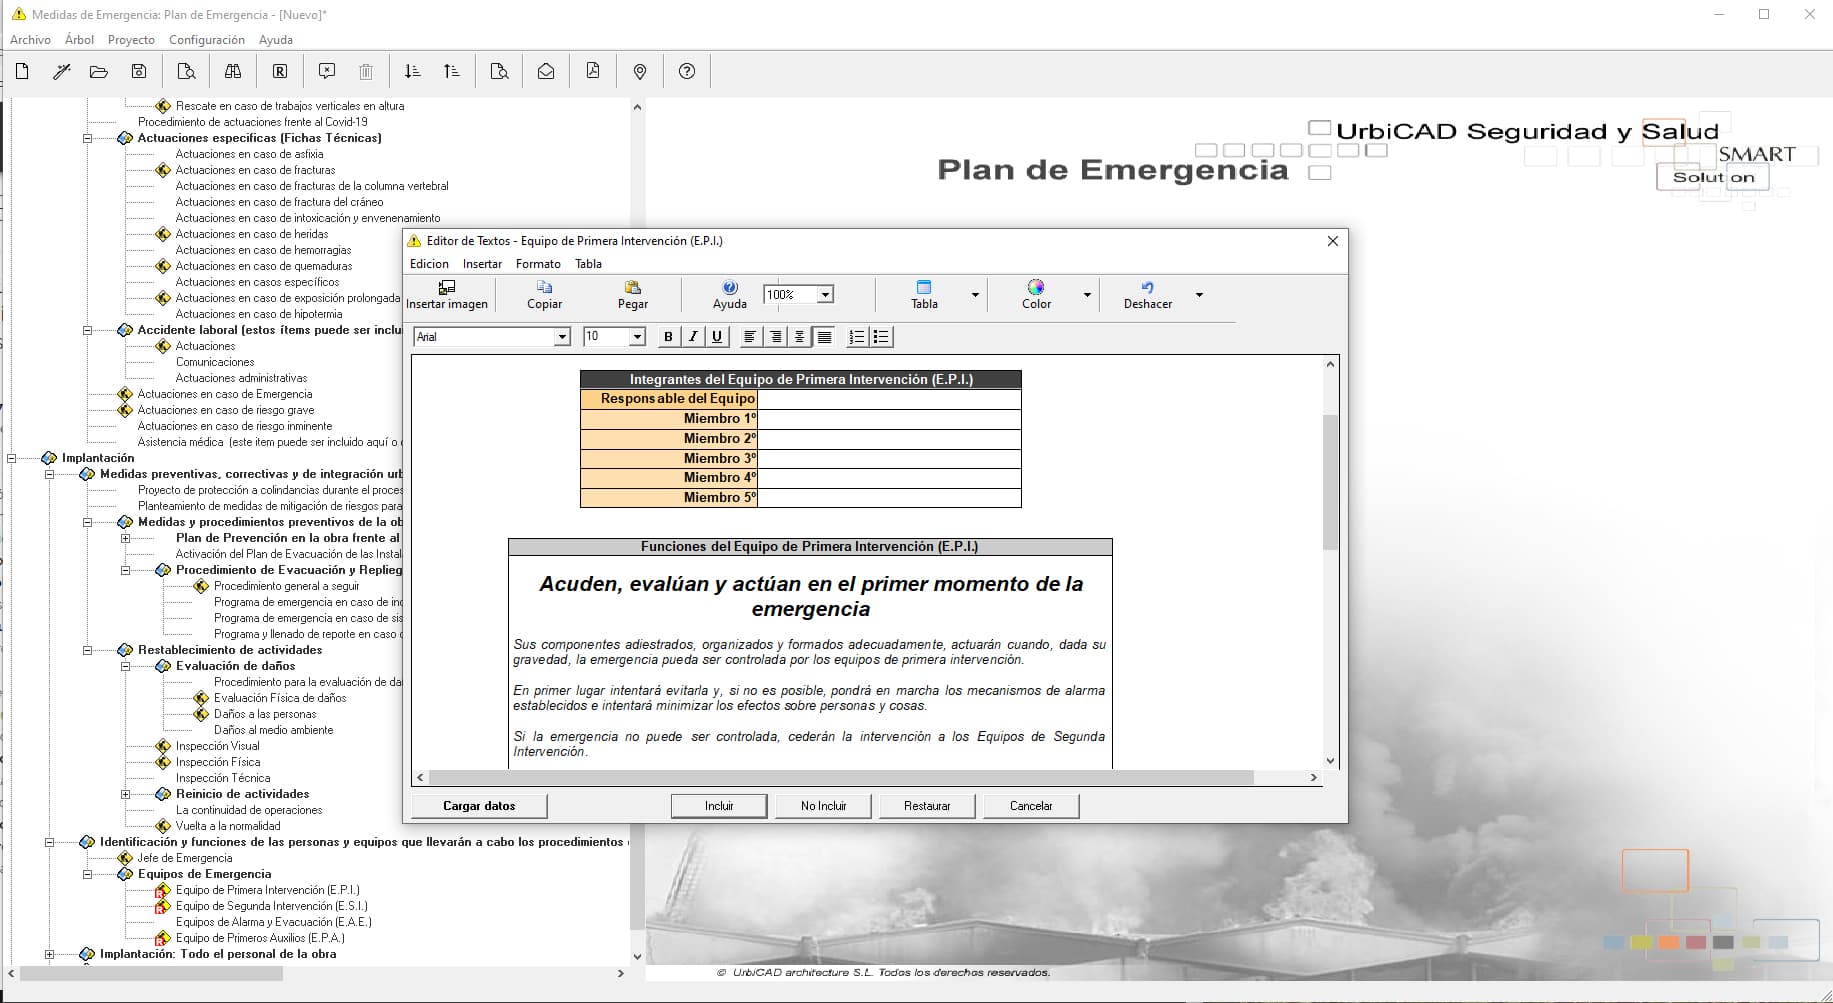Click the editor's vertical scrollbar thumb

pos(1330,482)
